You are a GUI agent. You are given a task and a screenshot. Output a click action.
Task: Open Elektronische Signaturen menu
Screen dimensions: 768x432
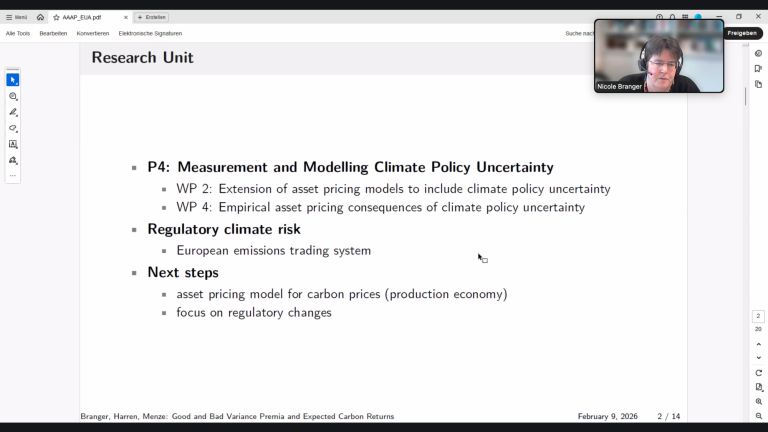[150, 33]
